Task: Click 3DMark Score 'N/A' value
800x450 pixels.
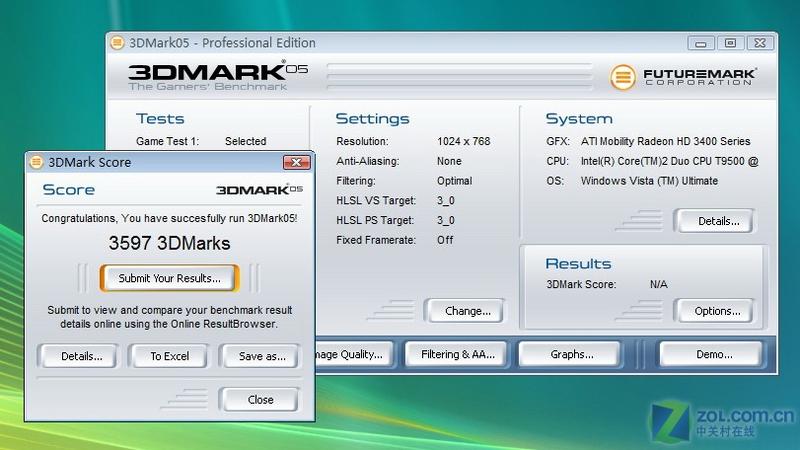Action: click(658, 285)
